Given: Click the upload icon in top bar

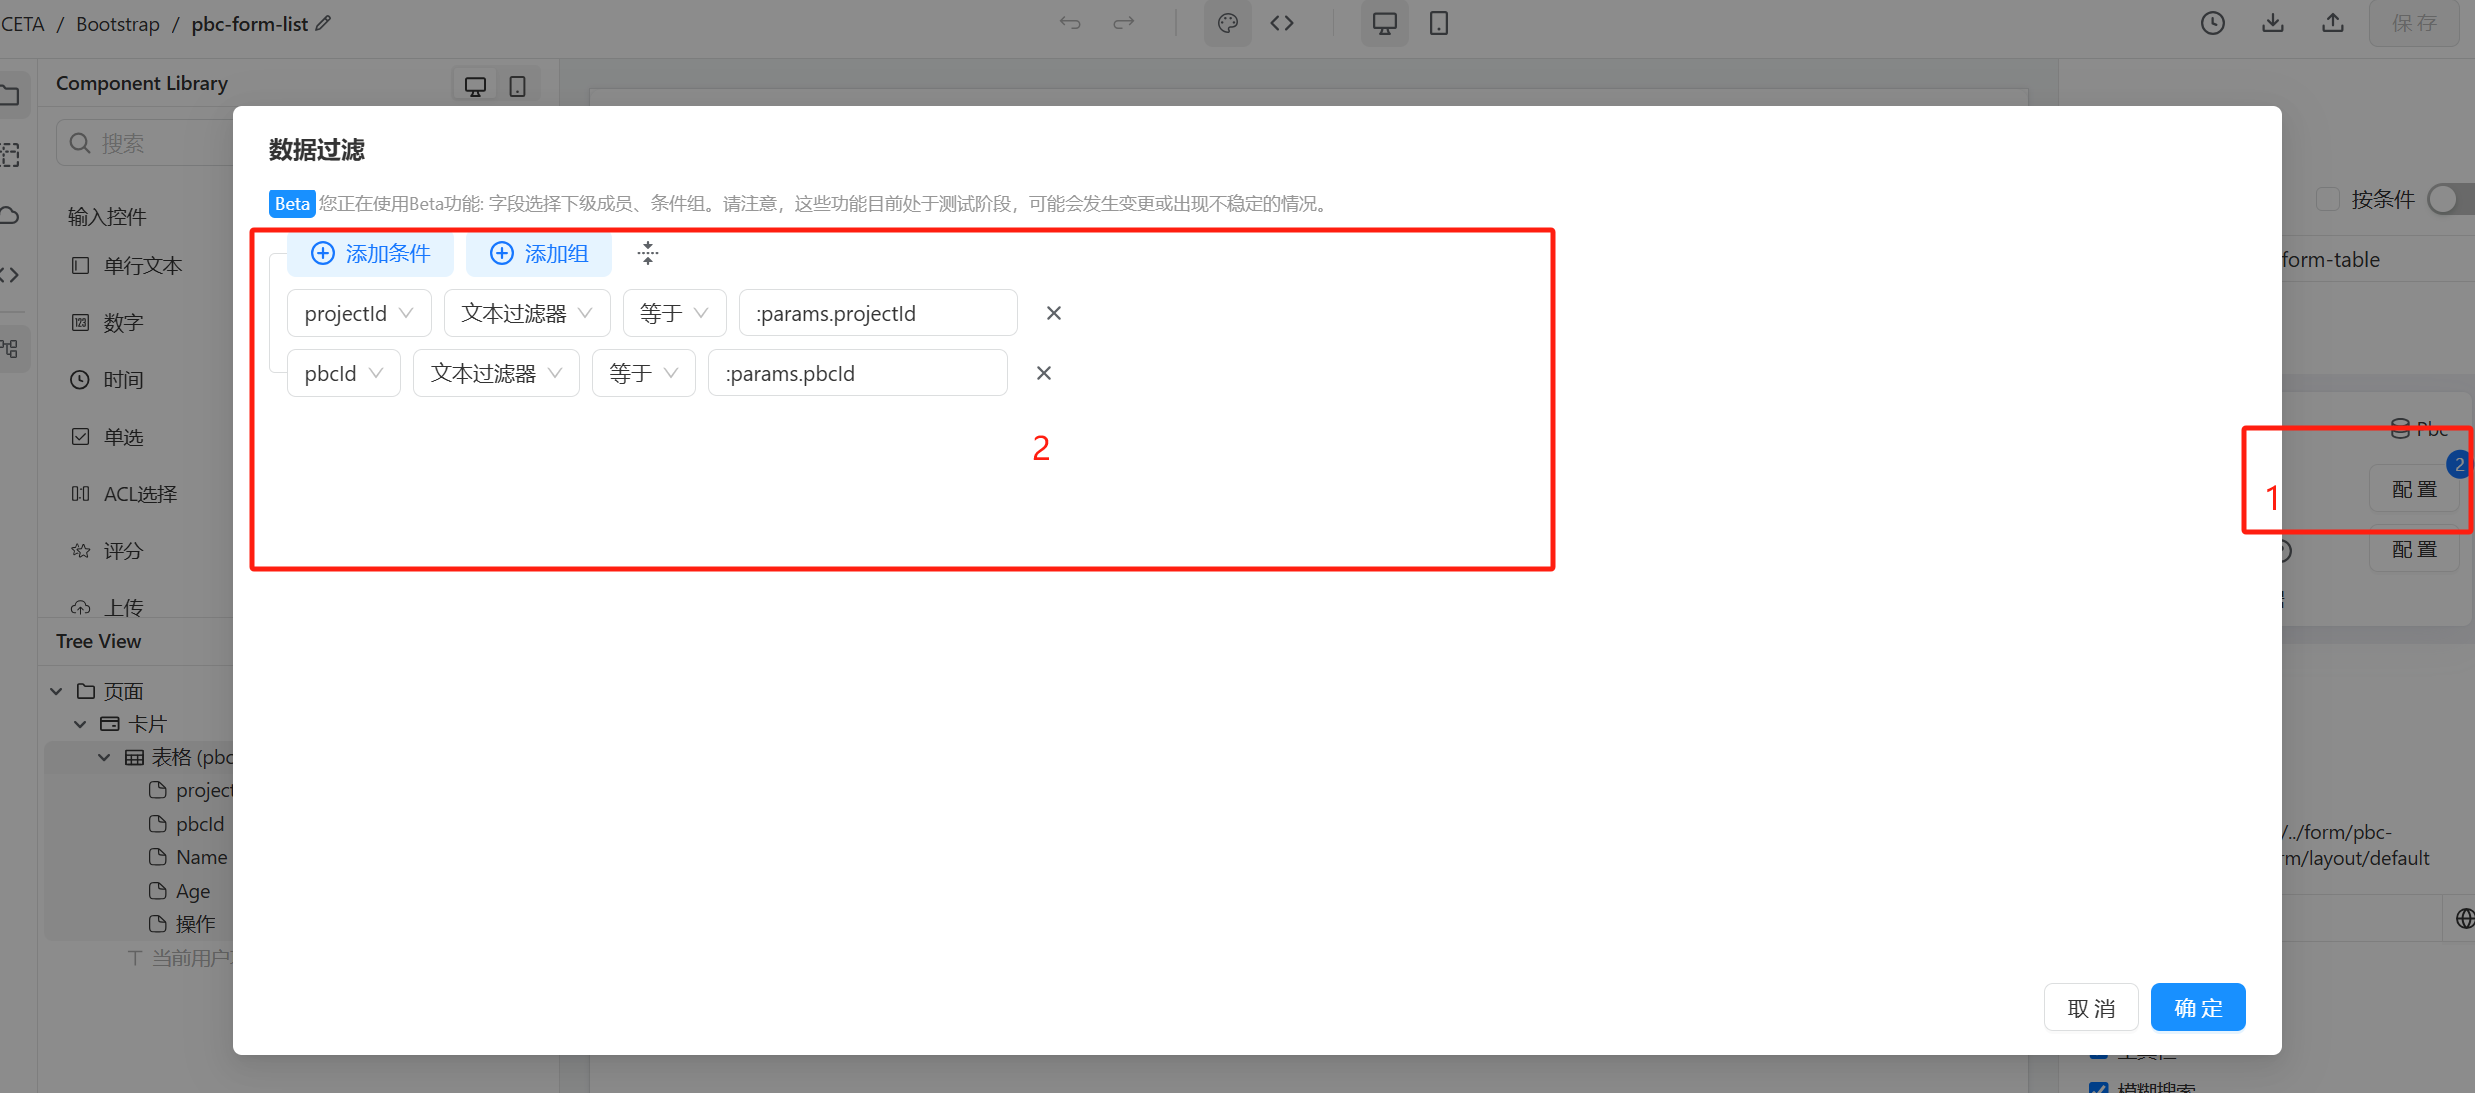Looking at the screenshot, I should tap(2333, 23).
